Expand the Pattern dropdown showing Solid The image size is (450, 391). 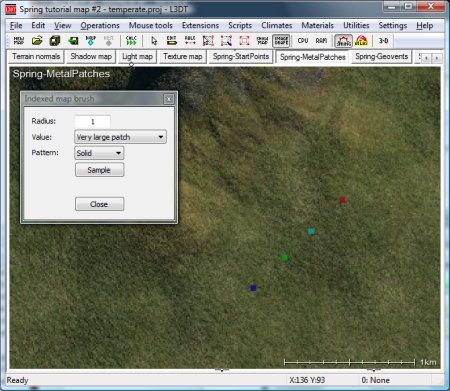coord(99,153)
